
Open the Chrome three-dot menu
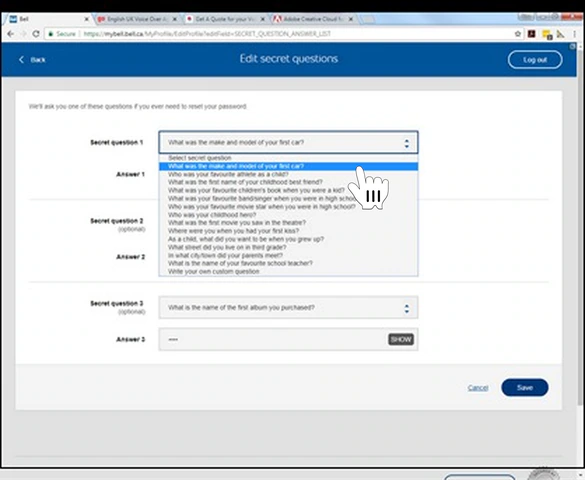575,34
